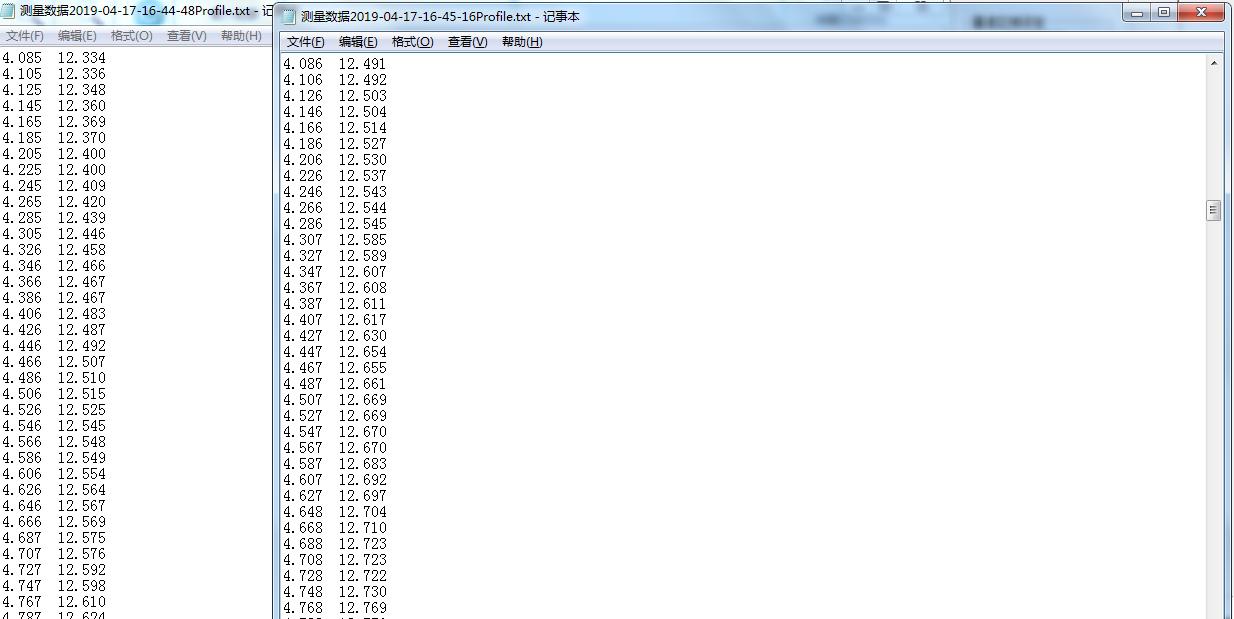This screenshot has height=619, width=1234.
Task: Open the 文件(F) menu in the front Notepad
Action: [x=305, y=42]
